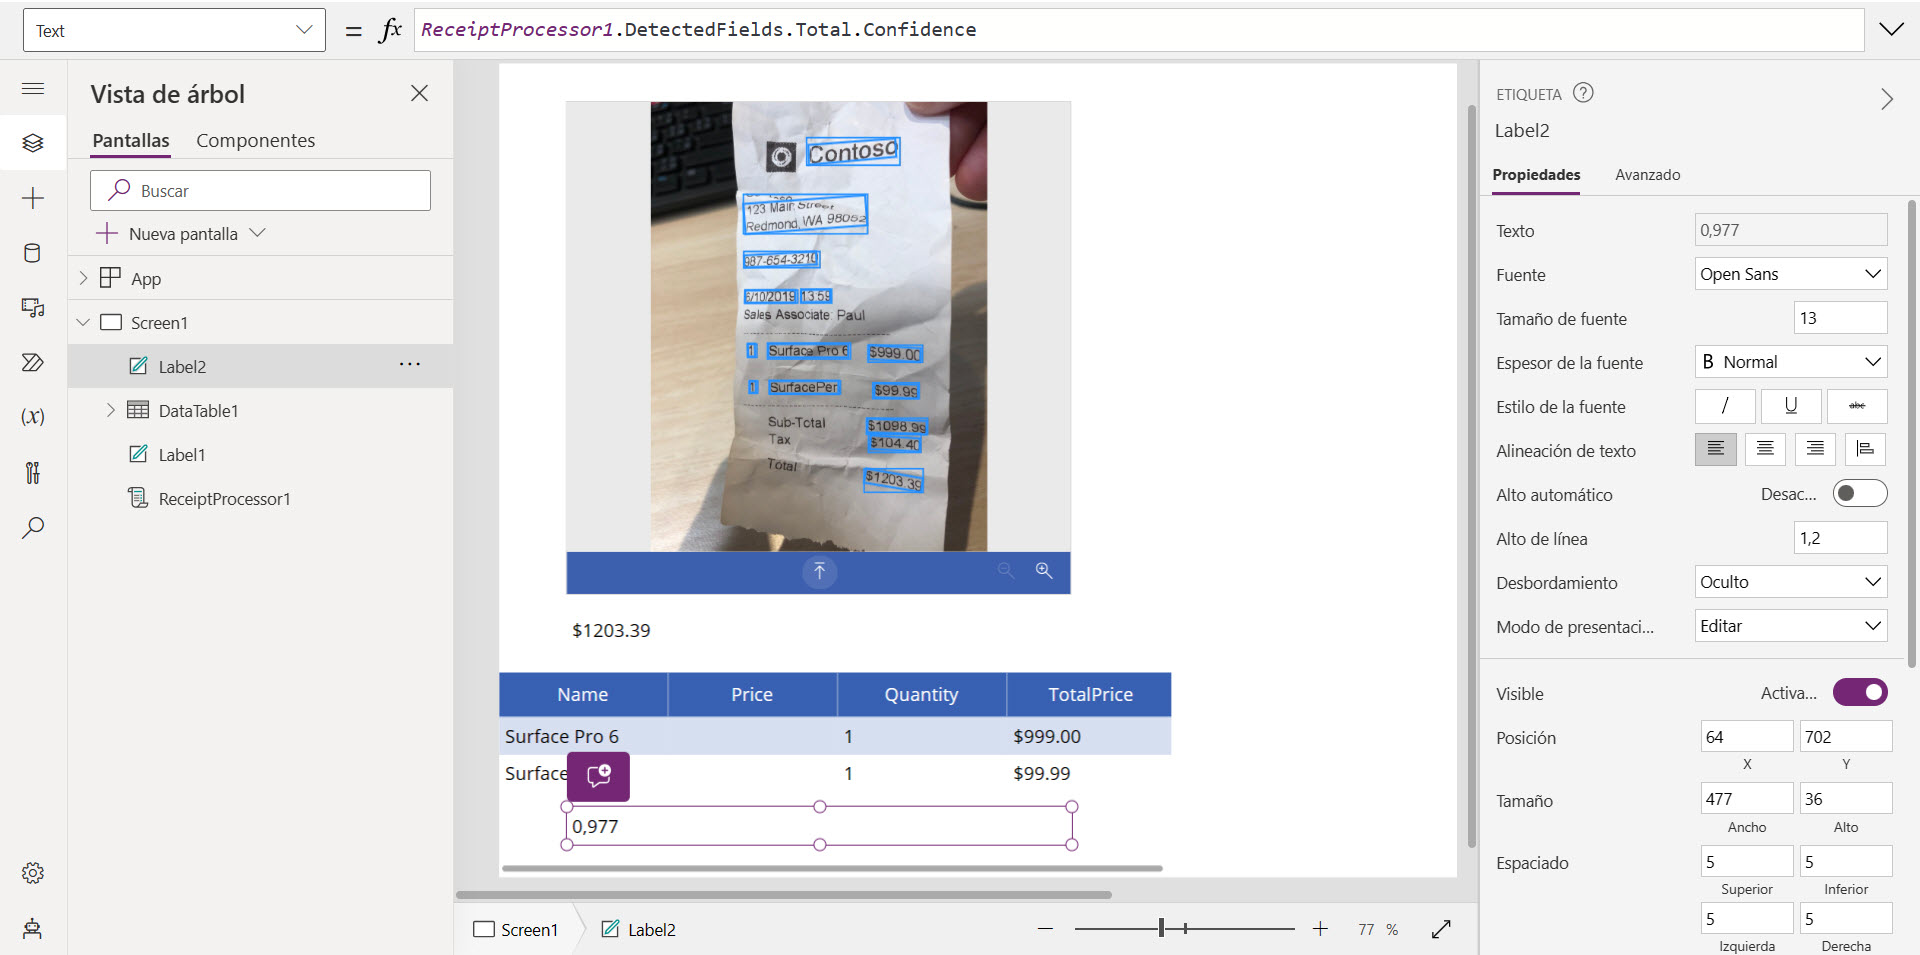
Task: Open the Tree view layers icon
Action: point(33,143)
